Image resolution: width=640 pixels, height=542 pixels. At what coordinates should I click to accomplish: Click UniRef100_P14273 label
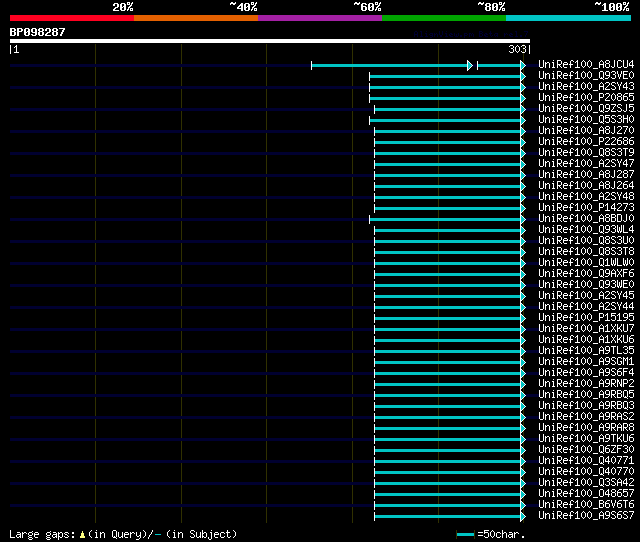[x=586, y=208]
